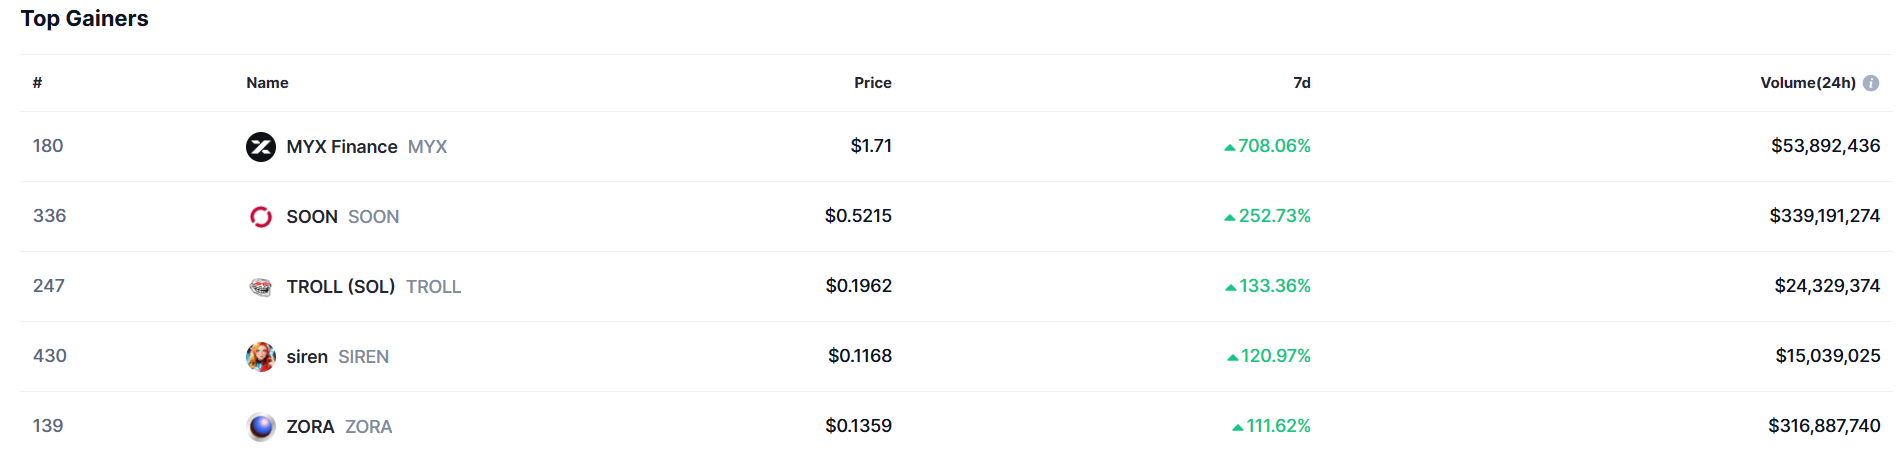The height and width of the screenshot is (452, 1898).
Task: Open the MYX Finance coin page
Action: (342, 147)
